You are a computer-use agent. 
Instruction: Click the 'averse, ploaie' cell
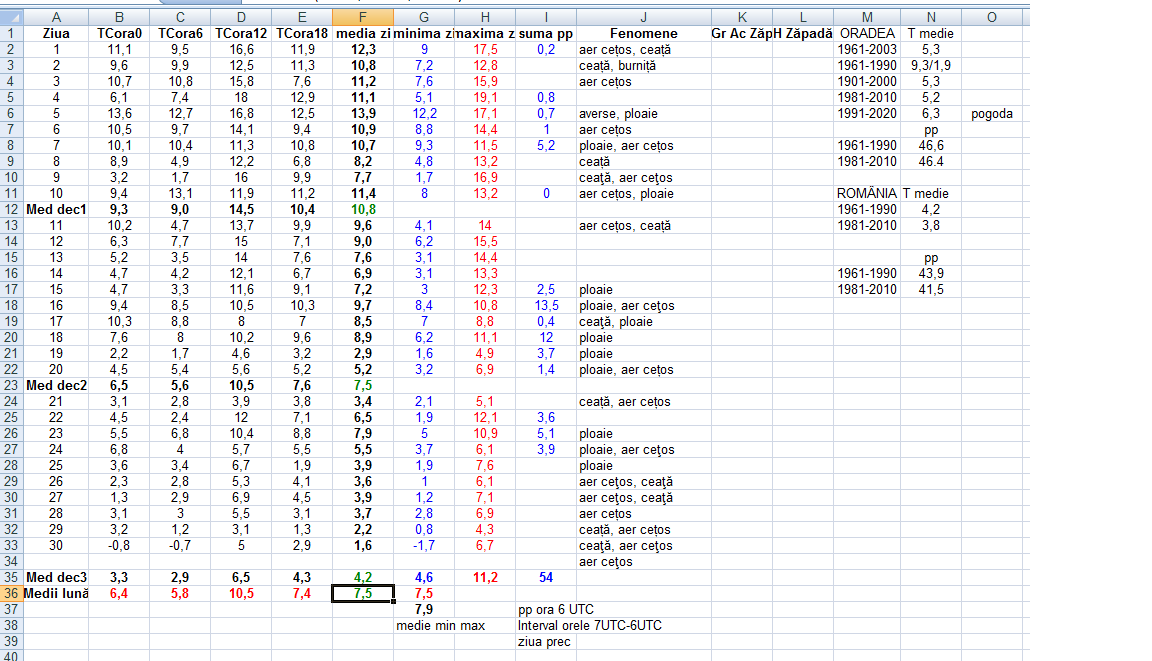coord(644,114)
